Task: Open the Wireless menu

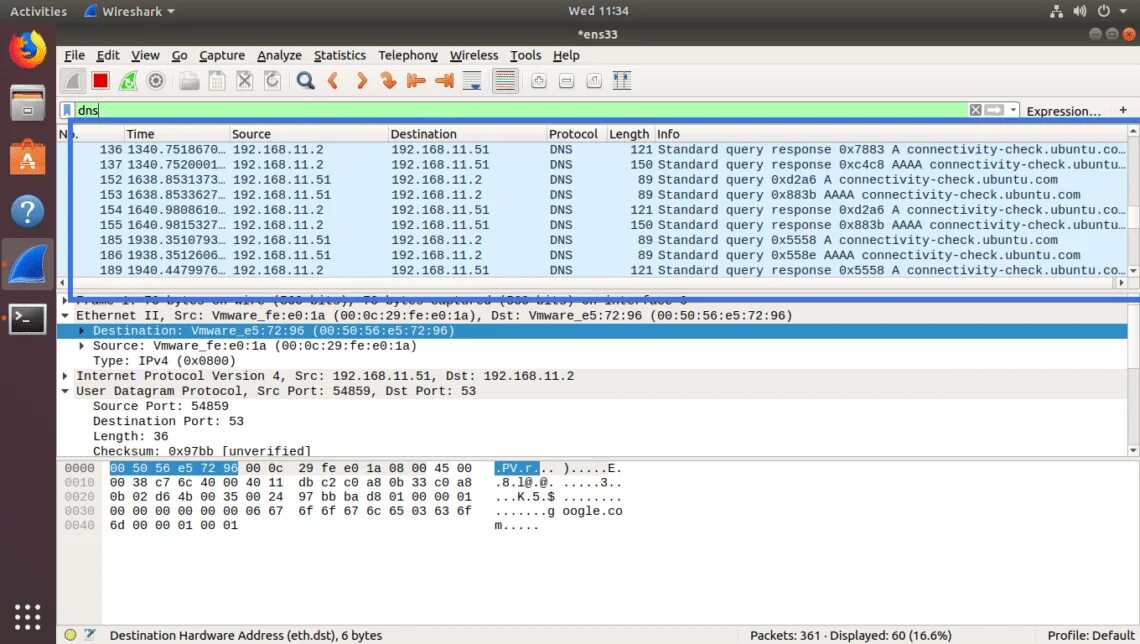Action: tap(474, 55)
